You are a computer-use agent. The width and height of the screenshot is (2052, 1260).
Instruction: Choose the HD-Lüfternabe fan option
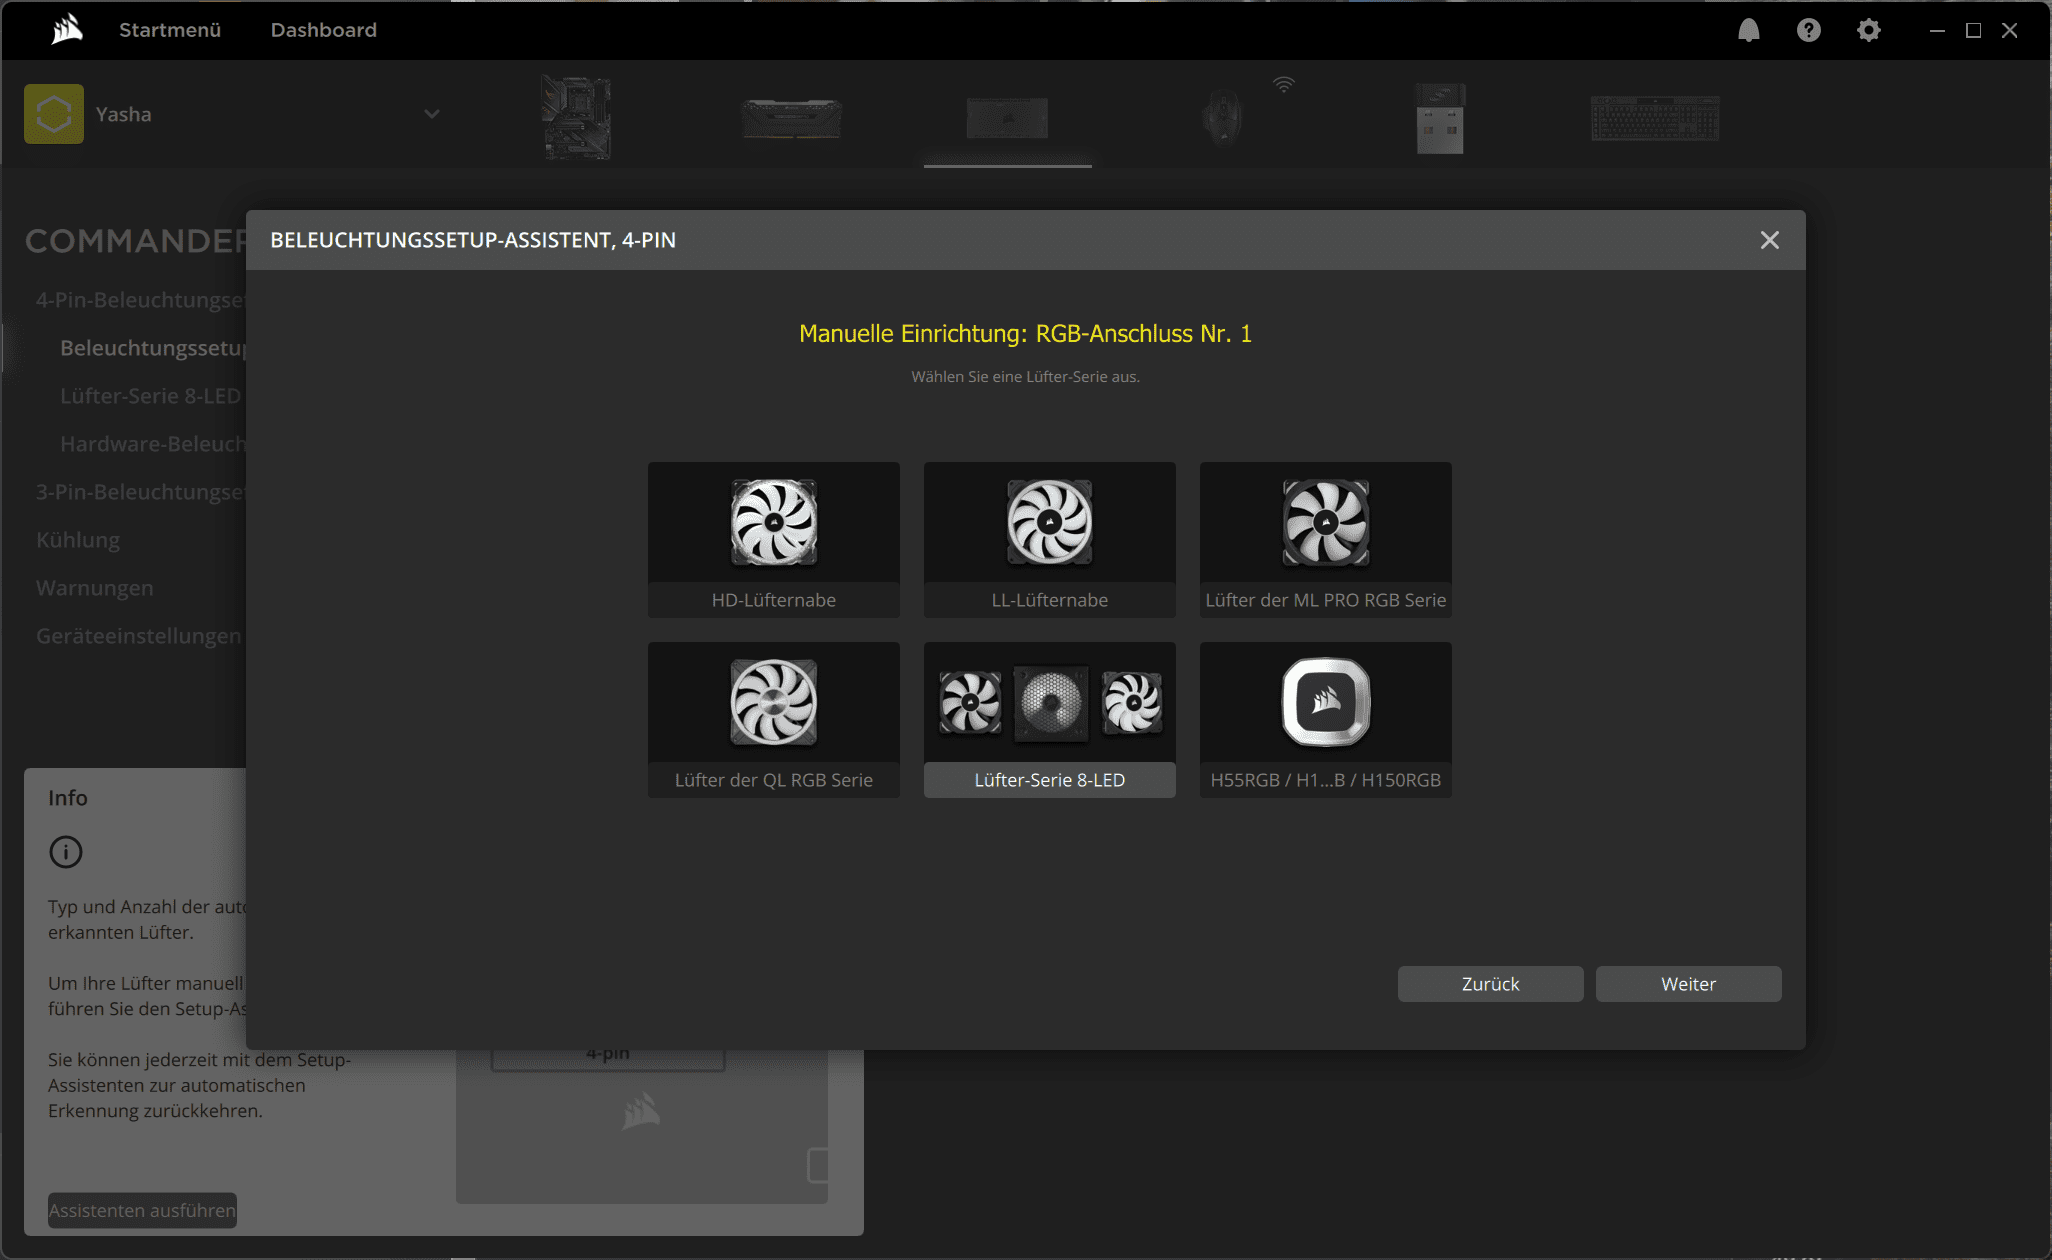tap(774, 540)
